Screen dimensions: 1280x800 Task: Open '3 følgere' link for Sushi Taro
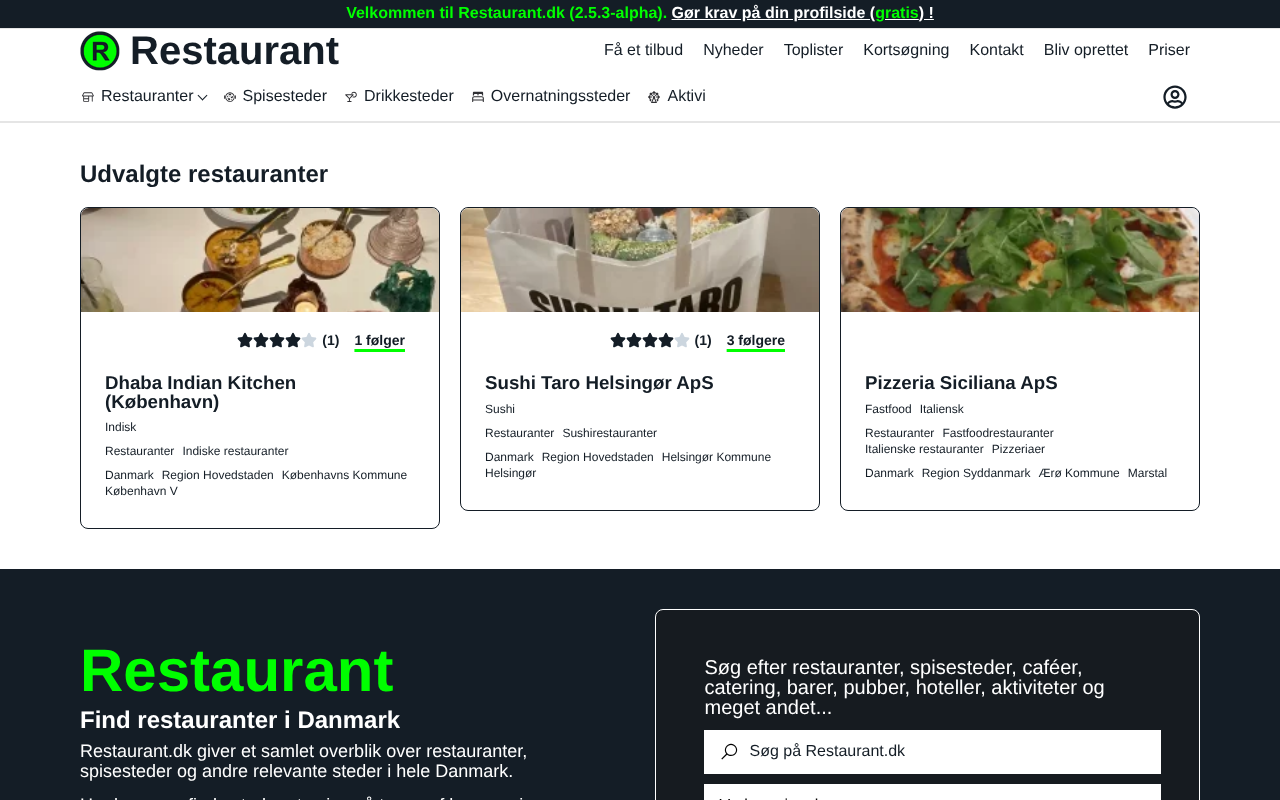click(756, 341)
